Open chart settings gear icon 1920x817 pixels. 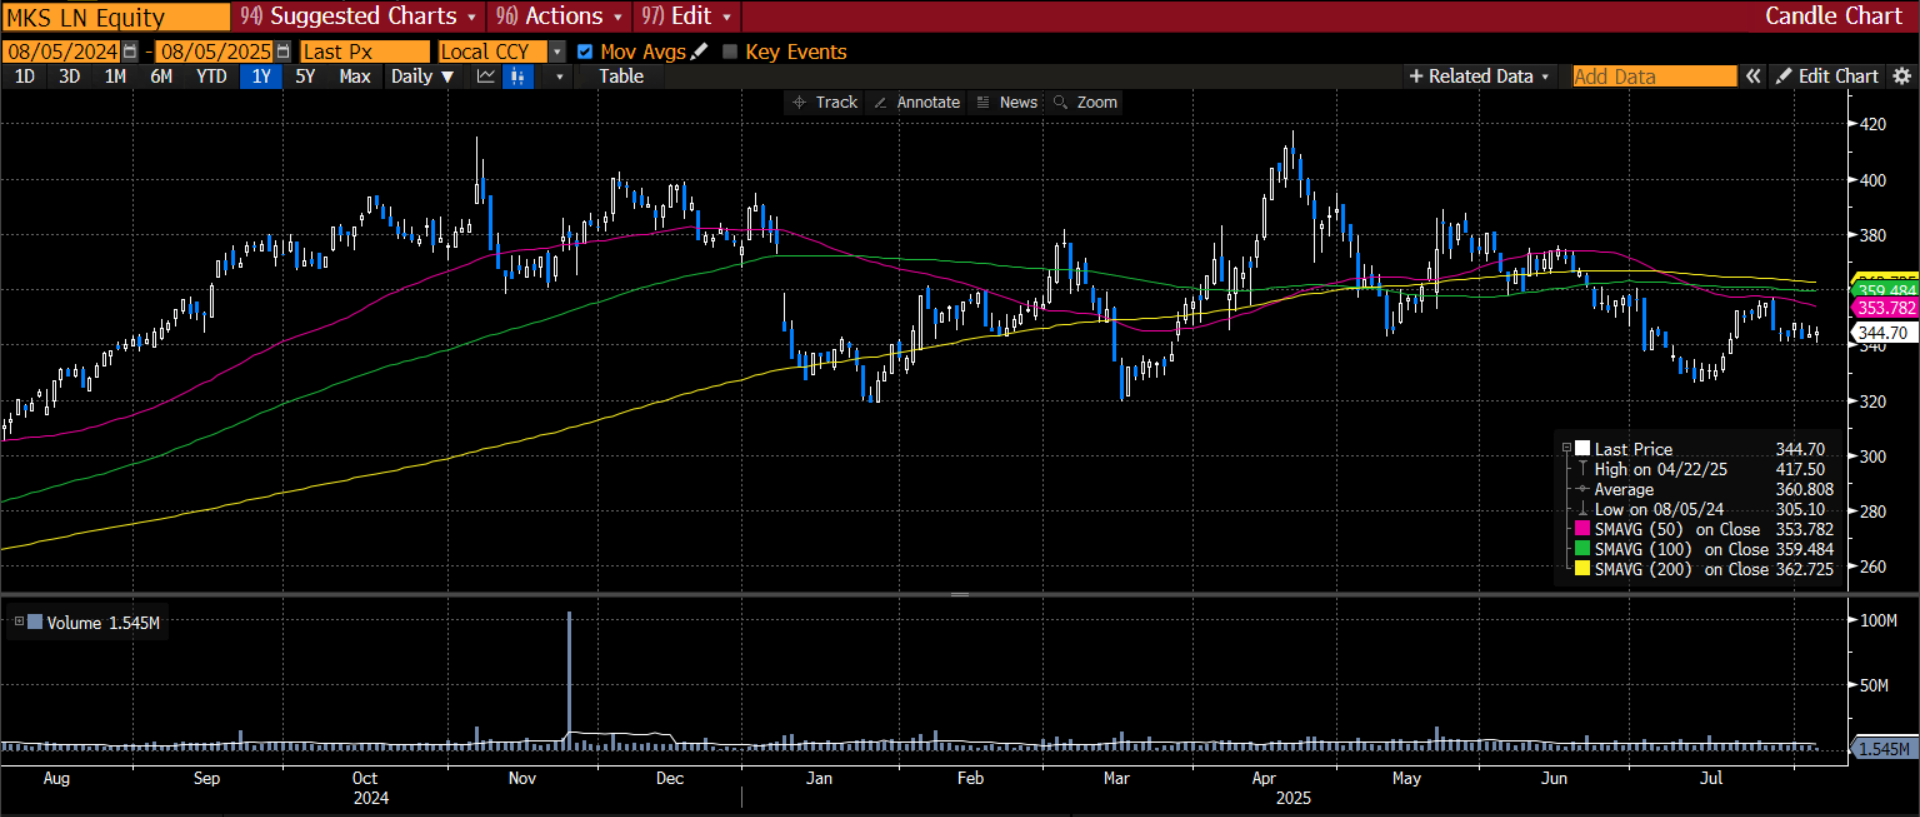[x=1902, y=76]
